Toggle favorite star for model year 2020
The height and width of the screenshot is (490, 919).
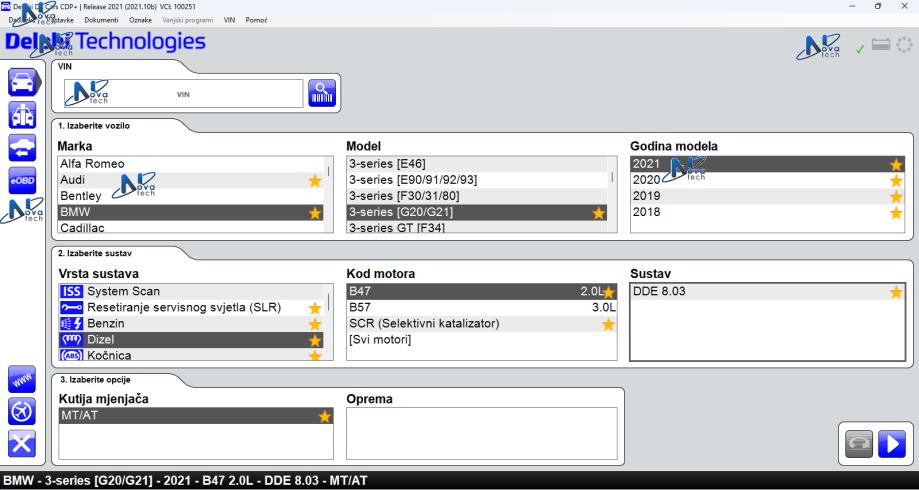point(896,181)
